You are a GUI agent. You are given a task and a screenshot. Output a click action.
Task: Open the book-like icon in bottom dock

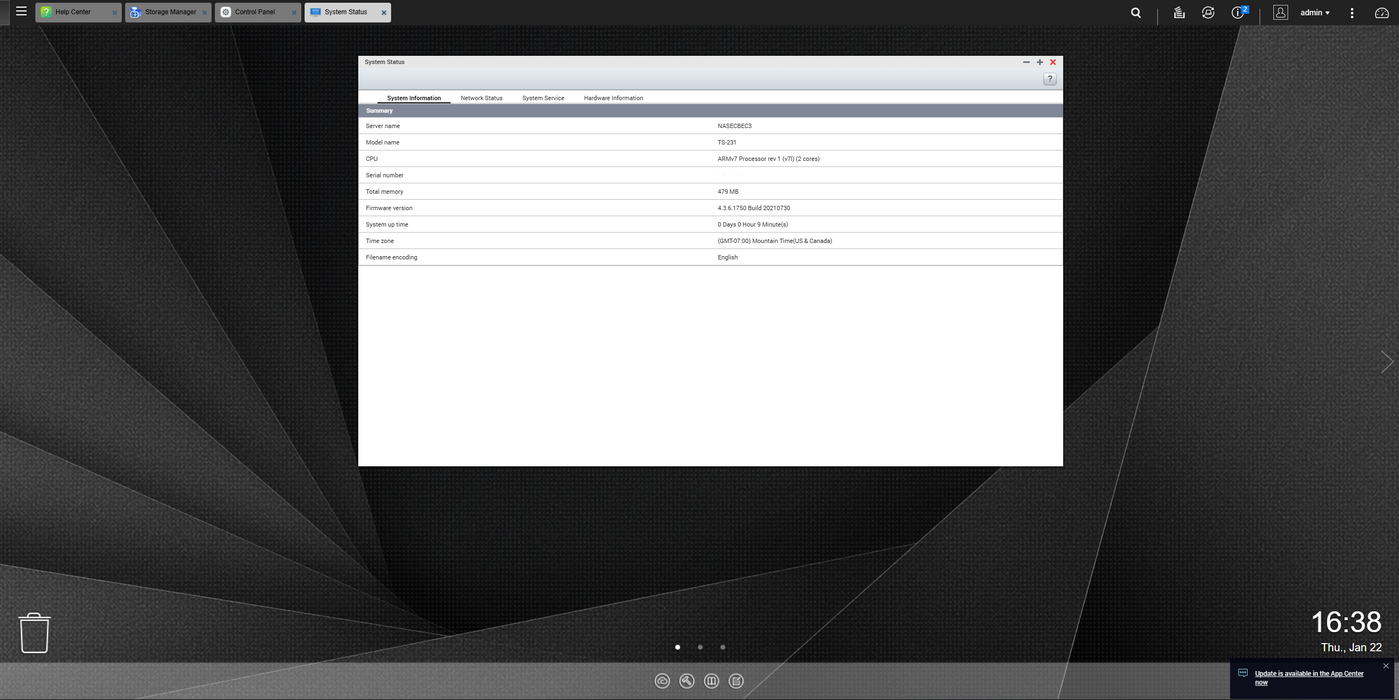point(711,681)
